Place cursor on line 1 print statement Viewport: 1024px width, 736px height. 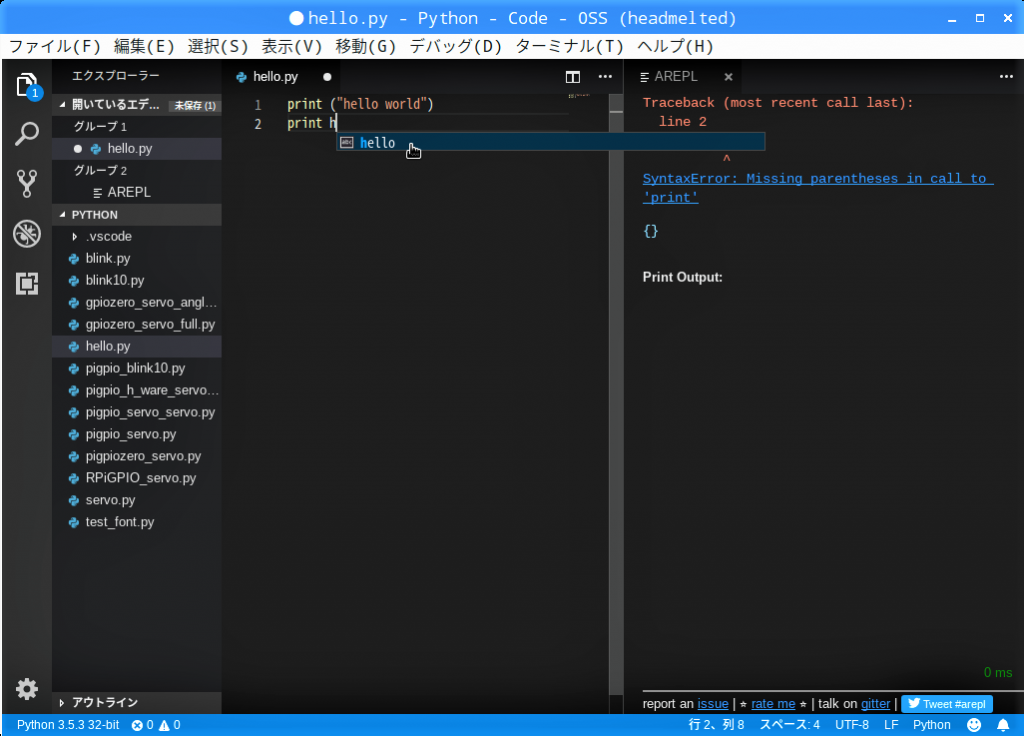point(360,104)
